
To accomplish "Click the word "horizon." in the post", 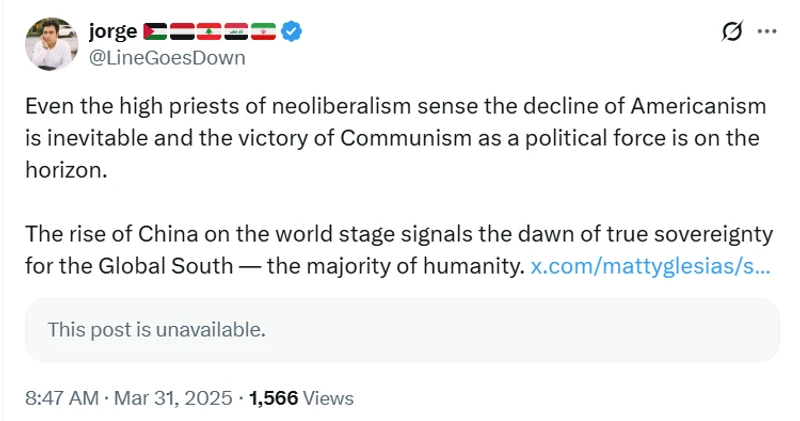I will (65, 170).
